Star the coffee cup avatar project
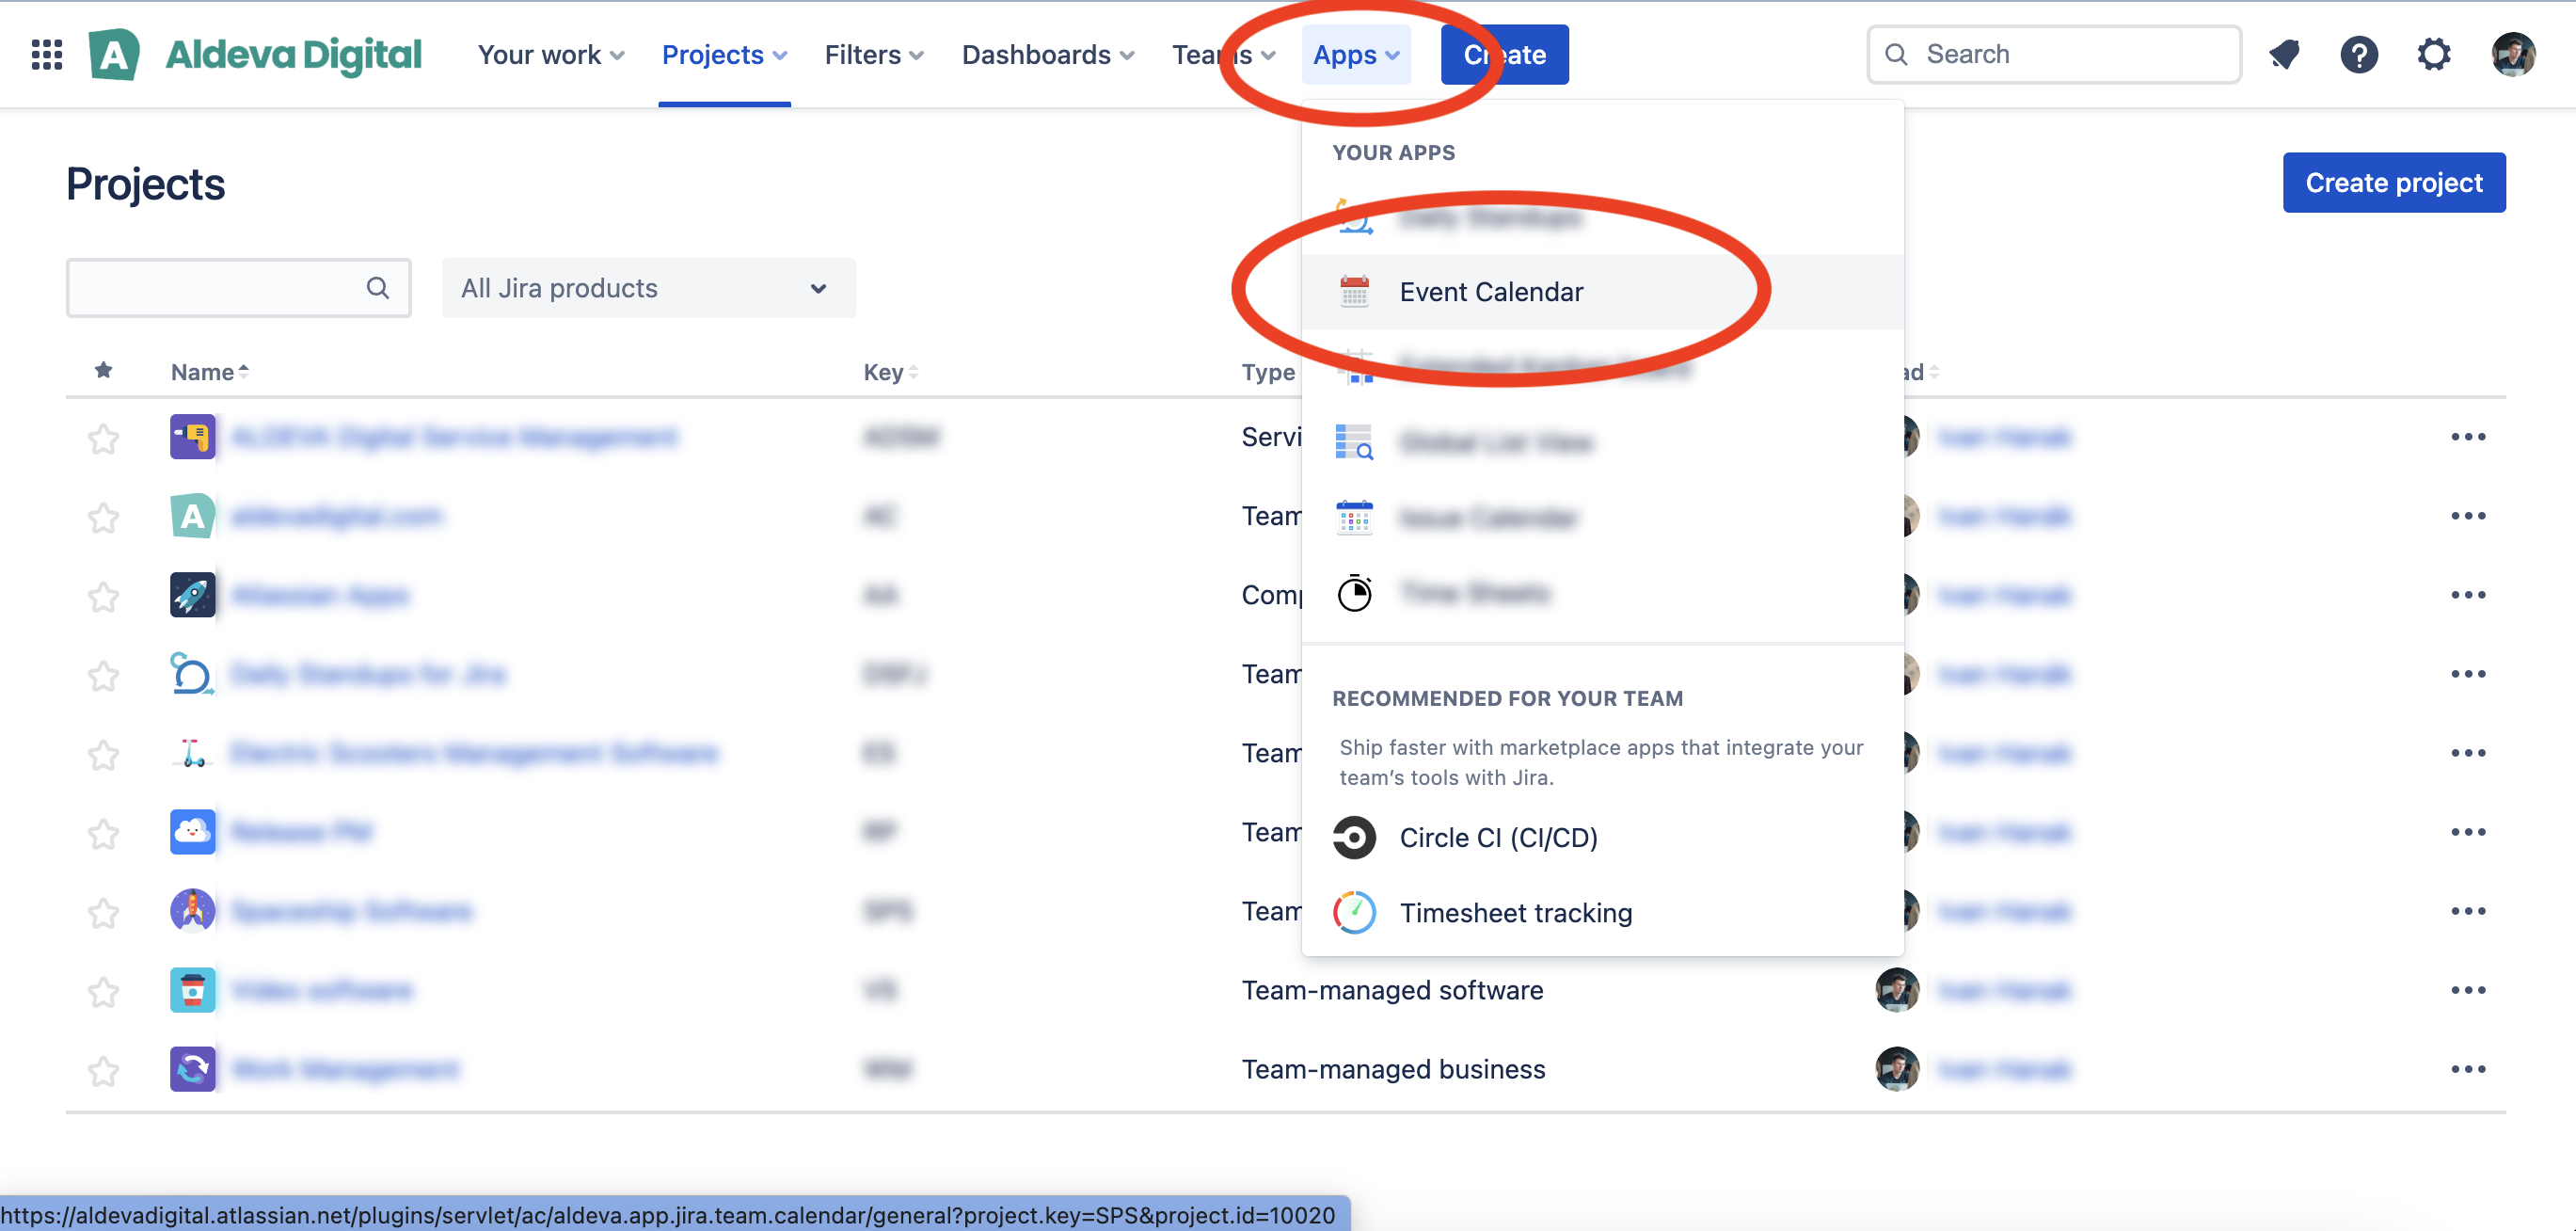Image resolution: width=2576 pixels, height=1231 pixels. 103,991
